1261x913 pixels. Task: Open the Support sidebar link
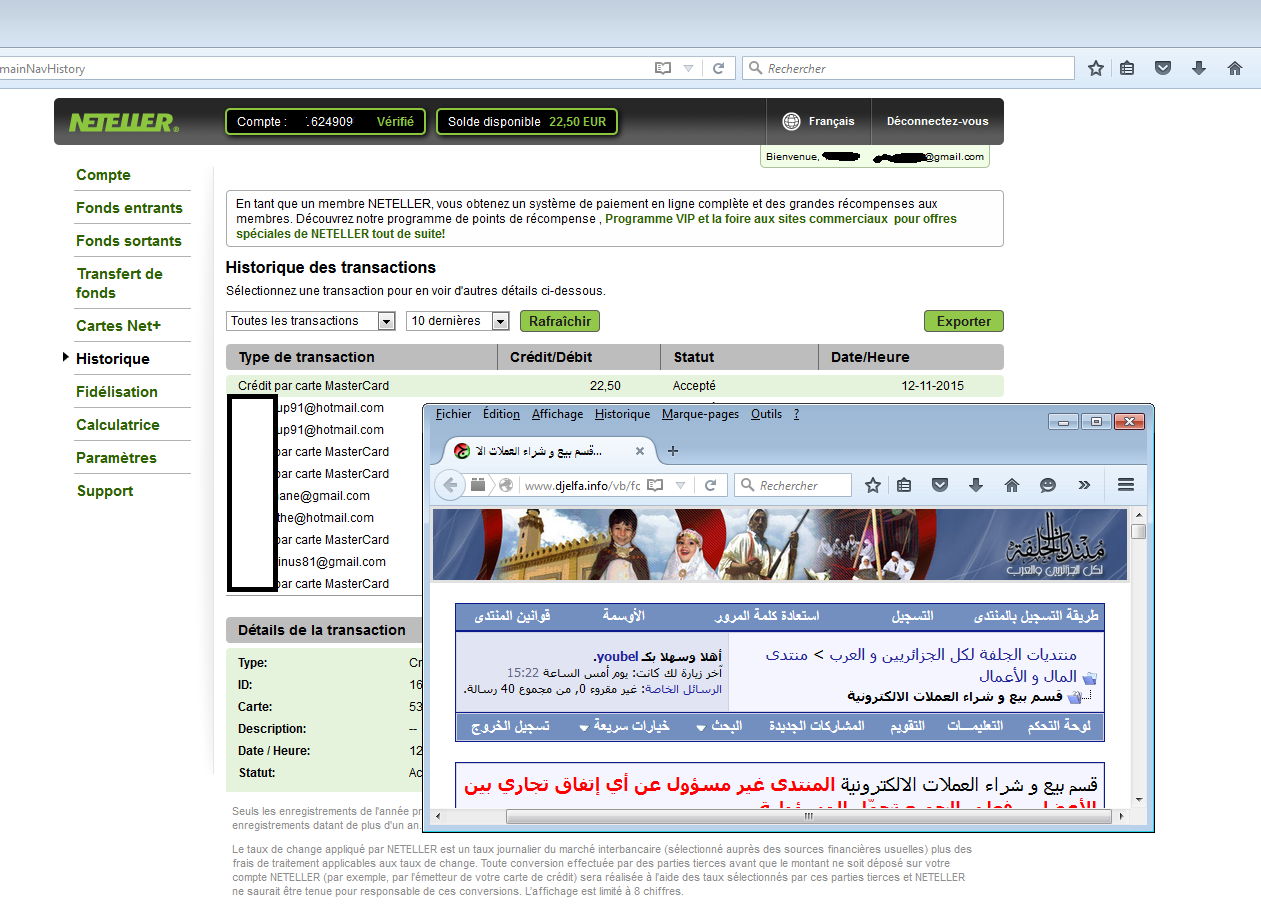pos(105,491)
